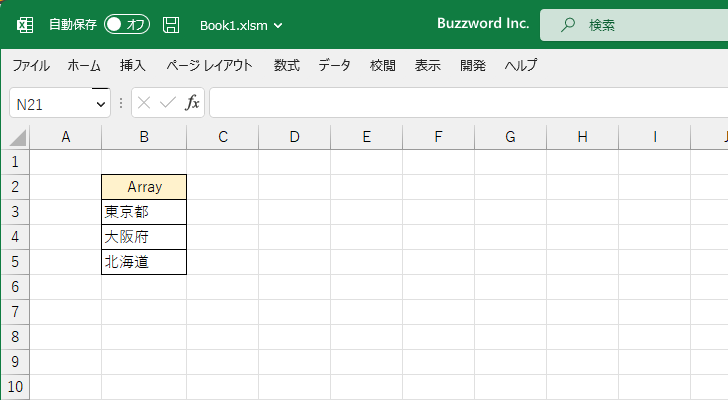Expand the Book1.xlsm filename dropdown
The height and width of the screenshot is (400, 728).
(278, 26)
